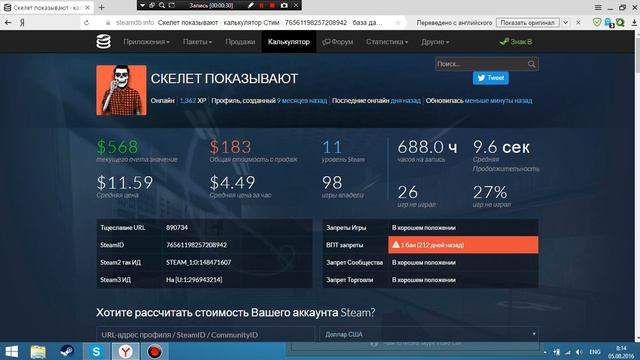This screenshot has height=360, width=640.
Task: Click the vanity URL value 890734
Action: click(177, 227)
